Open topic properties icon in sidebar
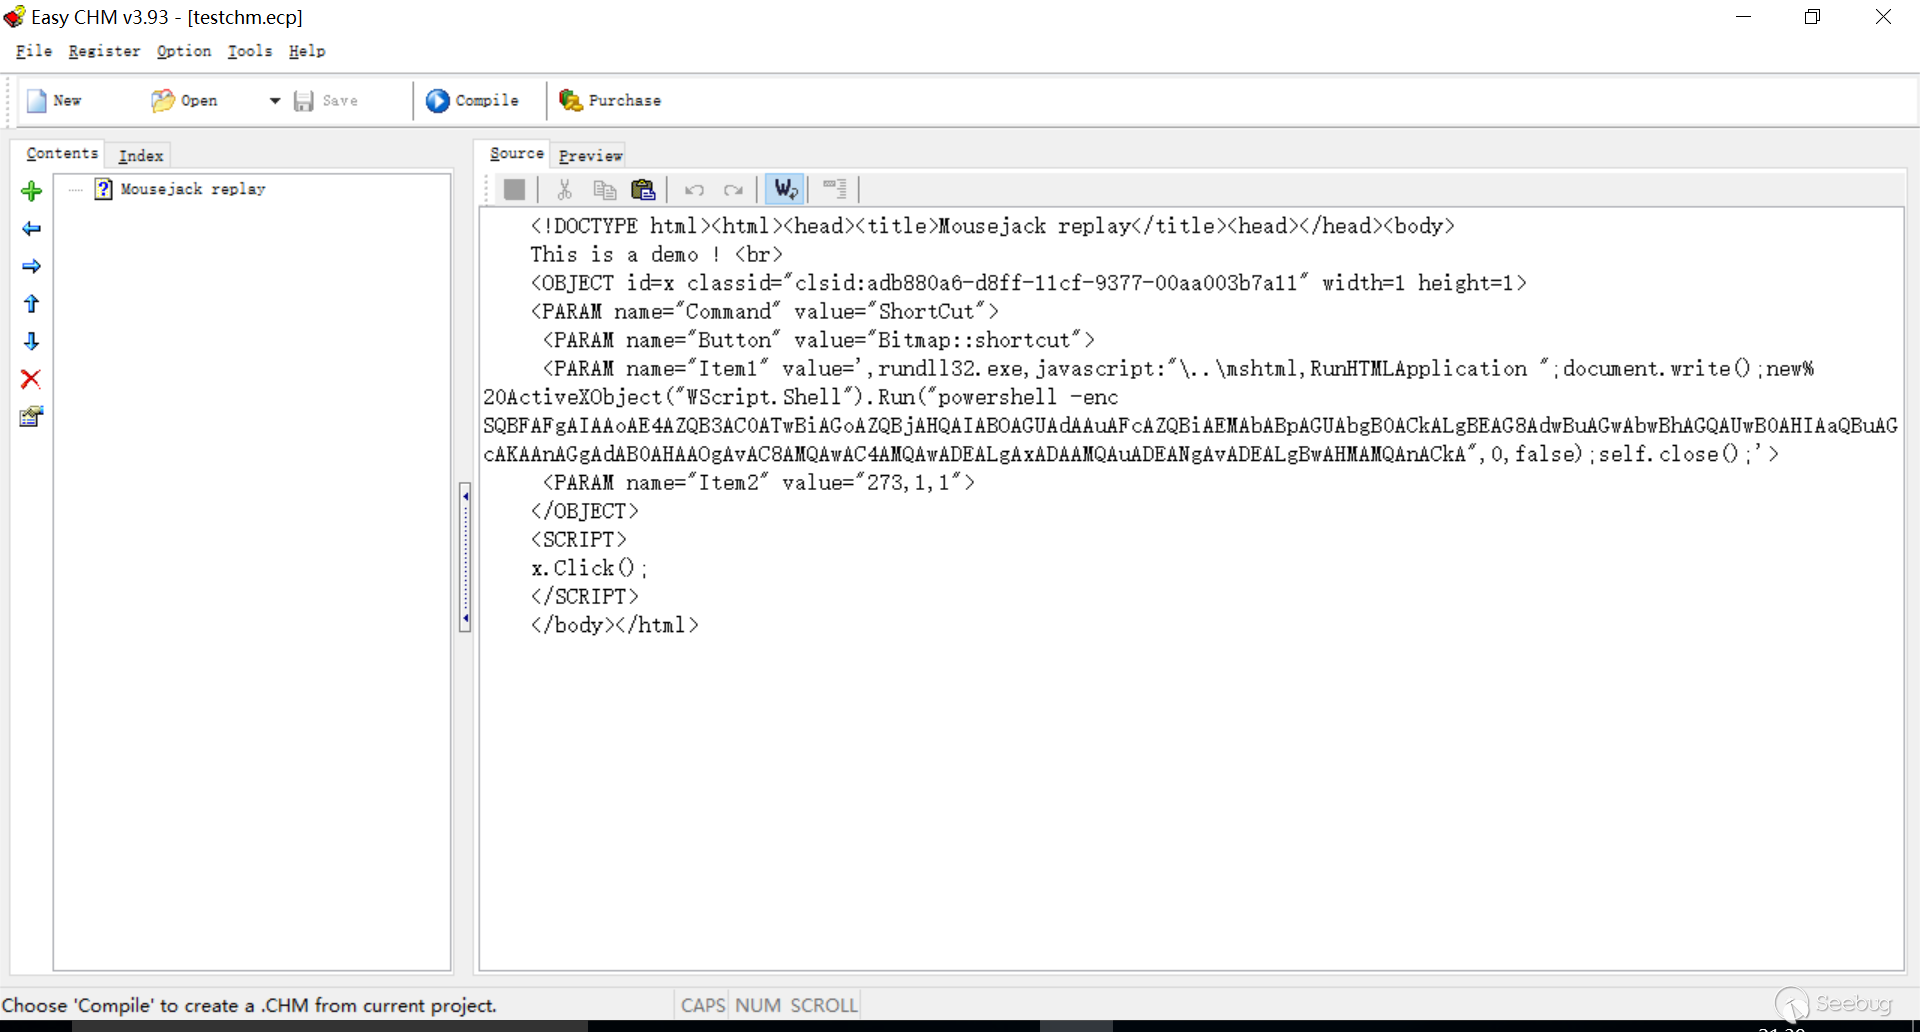 (31, 416)
